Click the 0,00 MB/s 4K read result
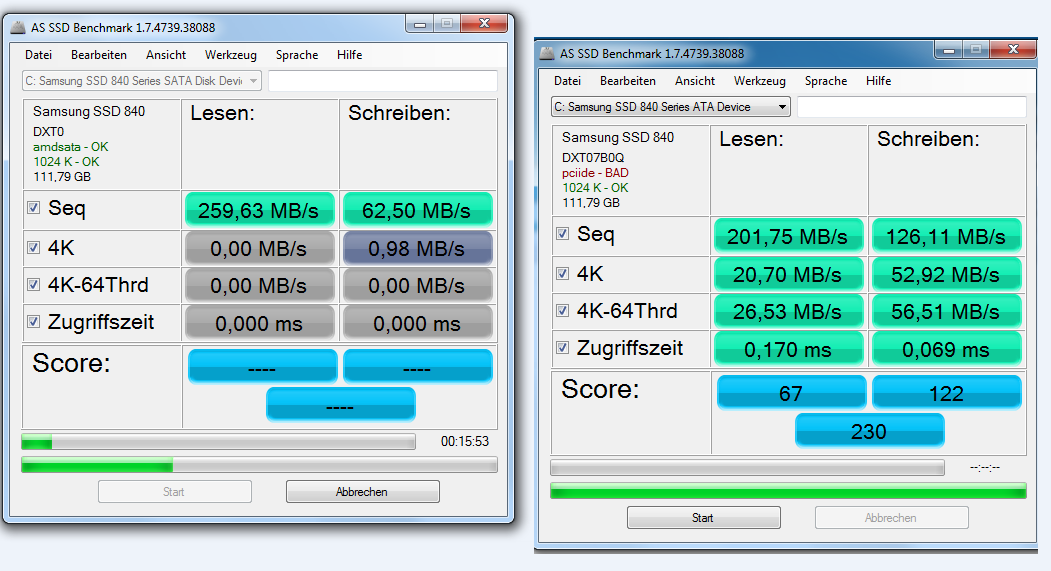Image resolution: width=1051 pixels, height=571 pixels. click(259, 249)
